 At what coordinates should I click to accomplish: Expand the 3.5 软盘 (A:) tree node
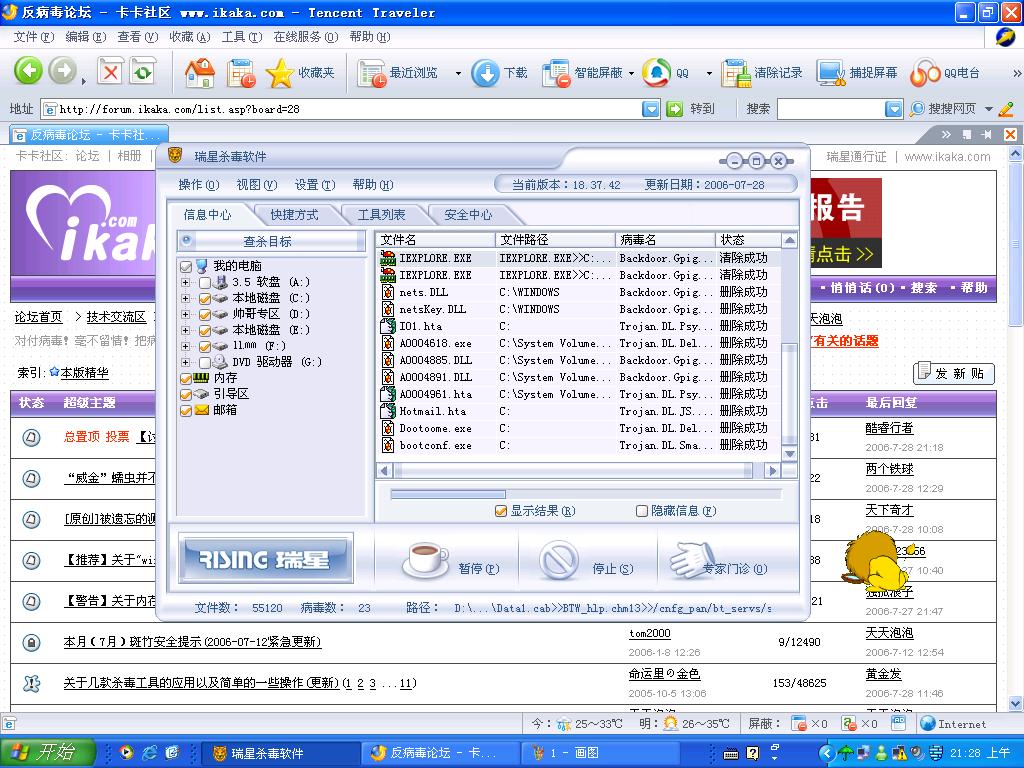point(185,282)
